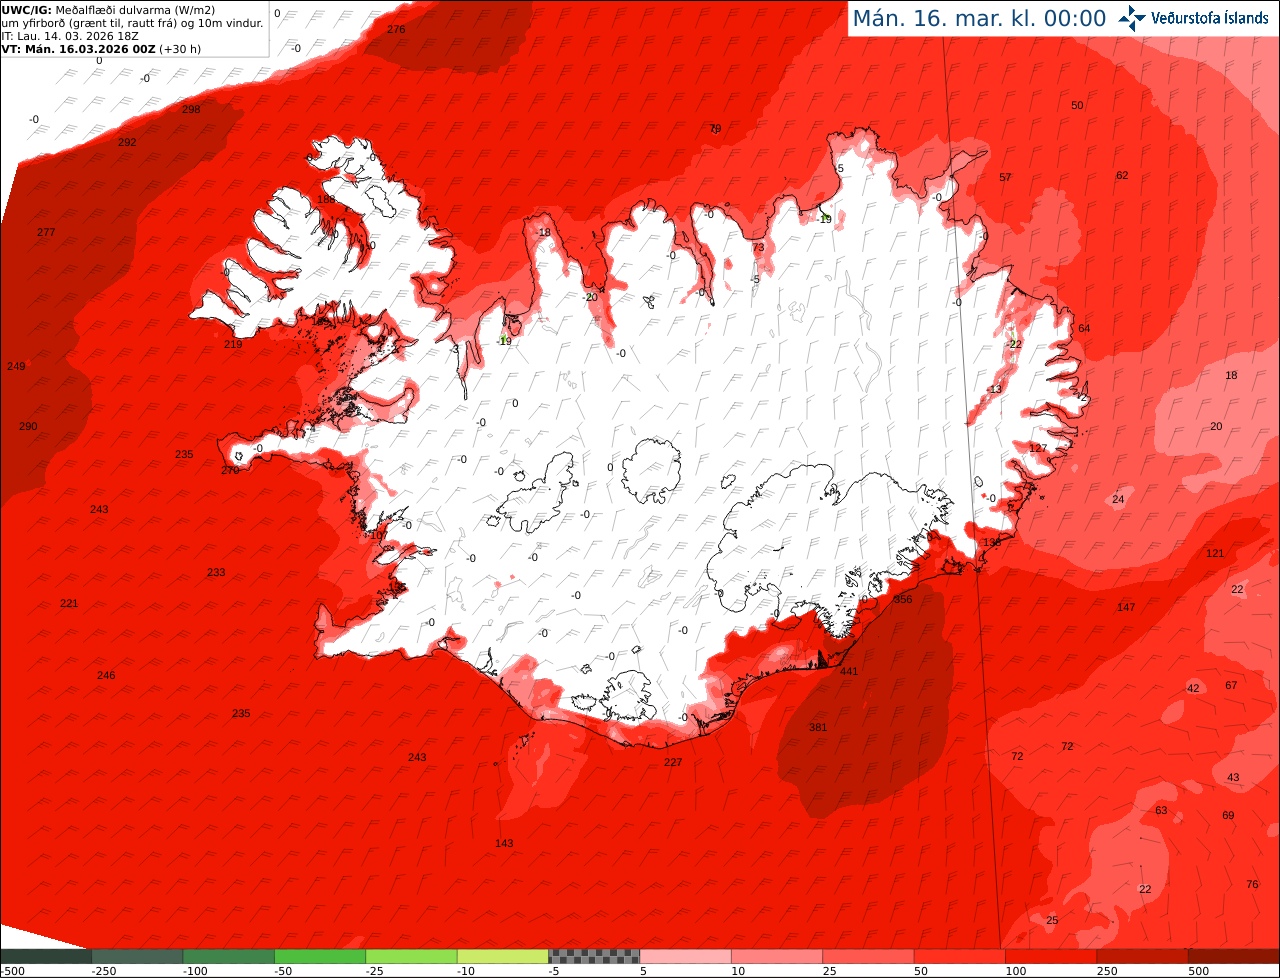Click the map value 221 in the western ocean
Screen dimensions: 1280x978
pos(69,603)
